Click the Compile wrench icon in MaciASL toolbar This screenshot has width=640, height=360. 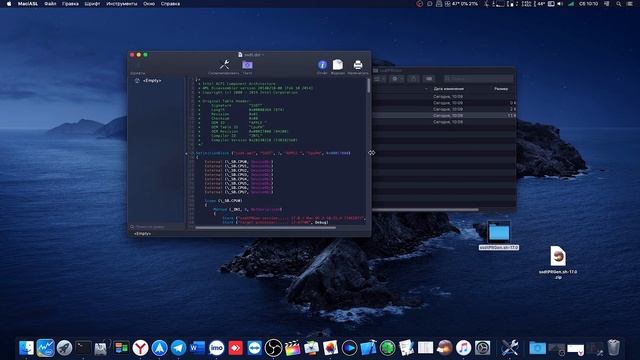point(224,64)
